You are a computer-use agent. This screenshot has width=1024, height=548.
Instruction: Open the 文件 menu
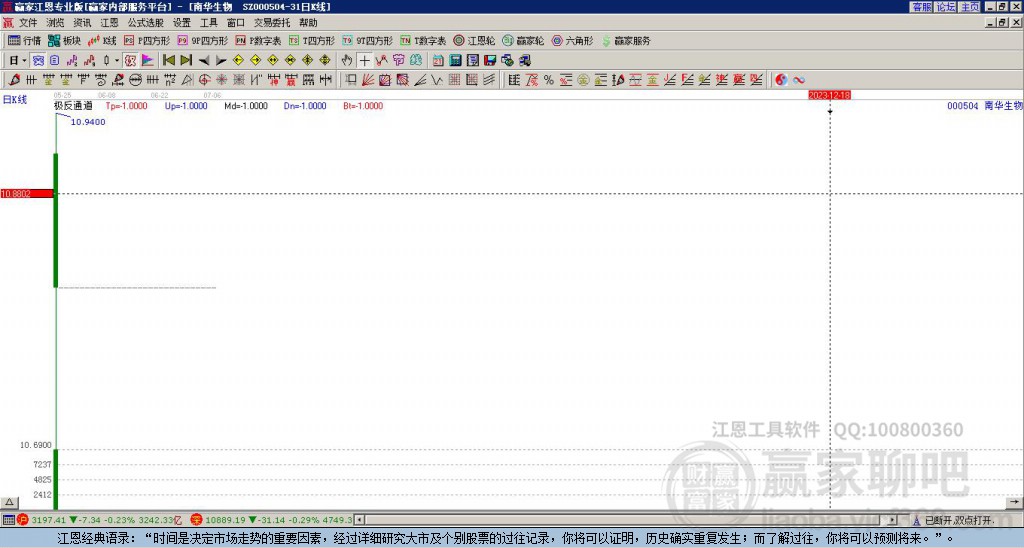pyautogui.click(x=28, y=23)
